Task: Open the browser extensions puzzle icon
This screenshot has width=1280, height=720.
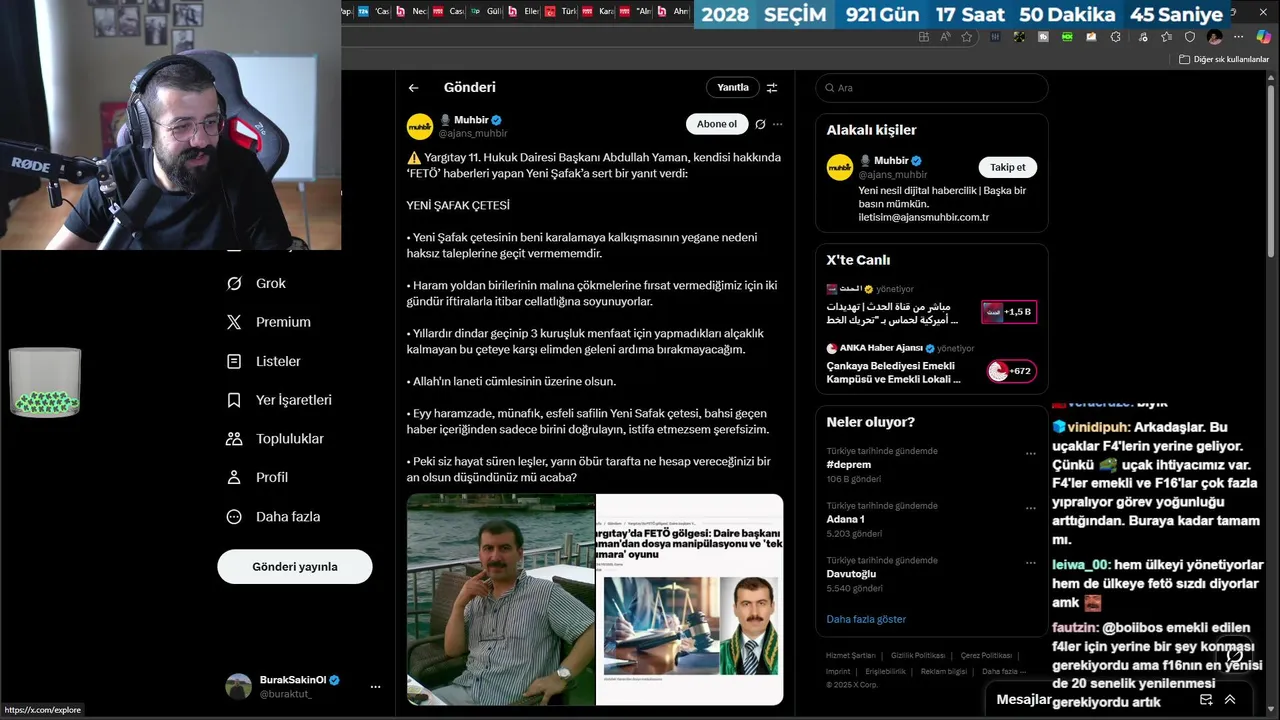Action: pyautogui.click(x=1115, y=37)
